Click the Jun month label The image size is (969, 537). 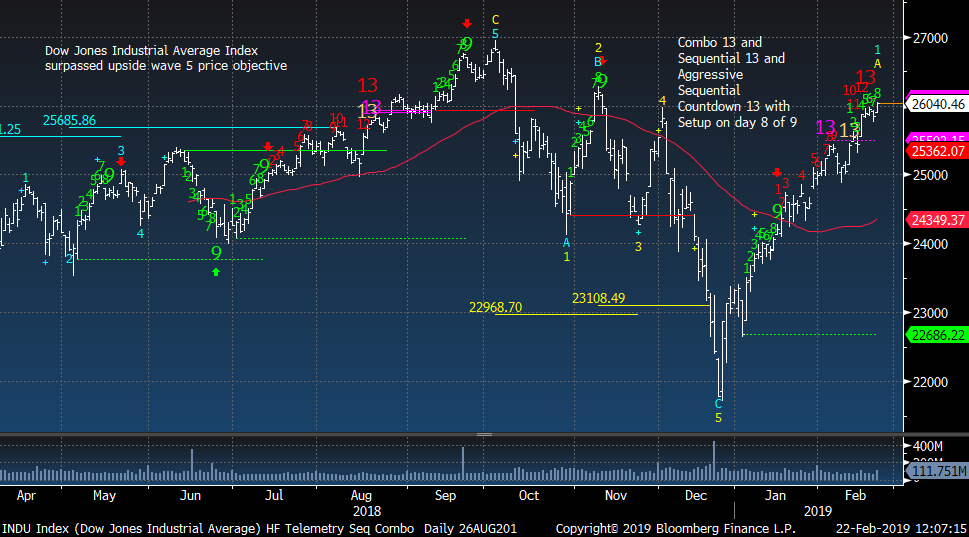coord(190,496)
